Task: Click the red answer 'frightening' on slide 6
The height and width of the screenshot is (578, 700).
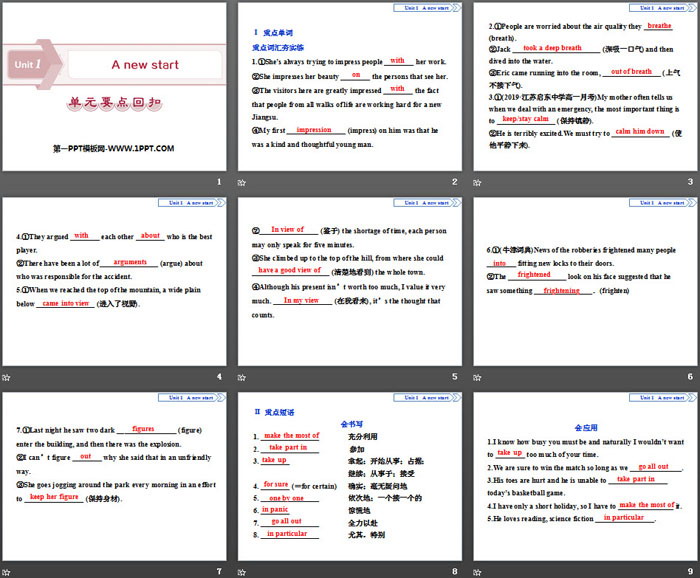Action: 561,291
